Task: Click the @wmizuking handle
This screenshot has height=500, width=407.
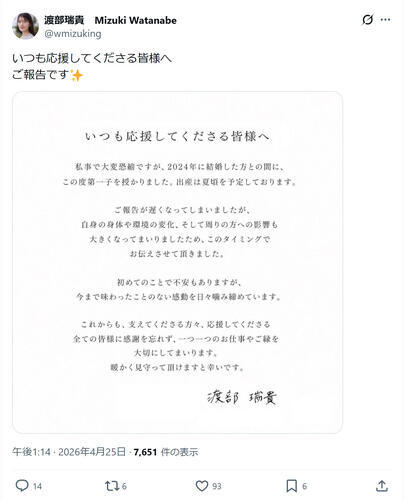Action: click(x=73, y=34)
